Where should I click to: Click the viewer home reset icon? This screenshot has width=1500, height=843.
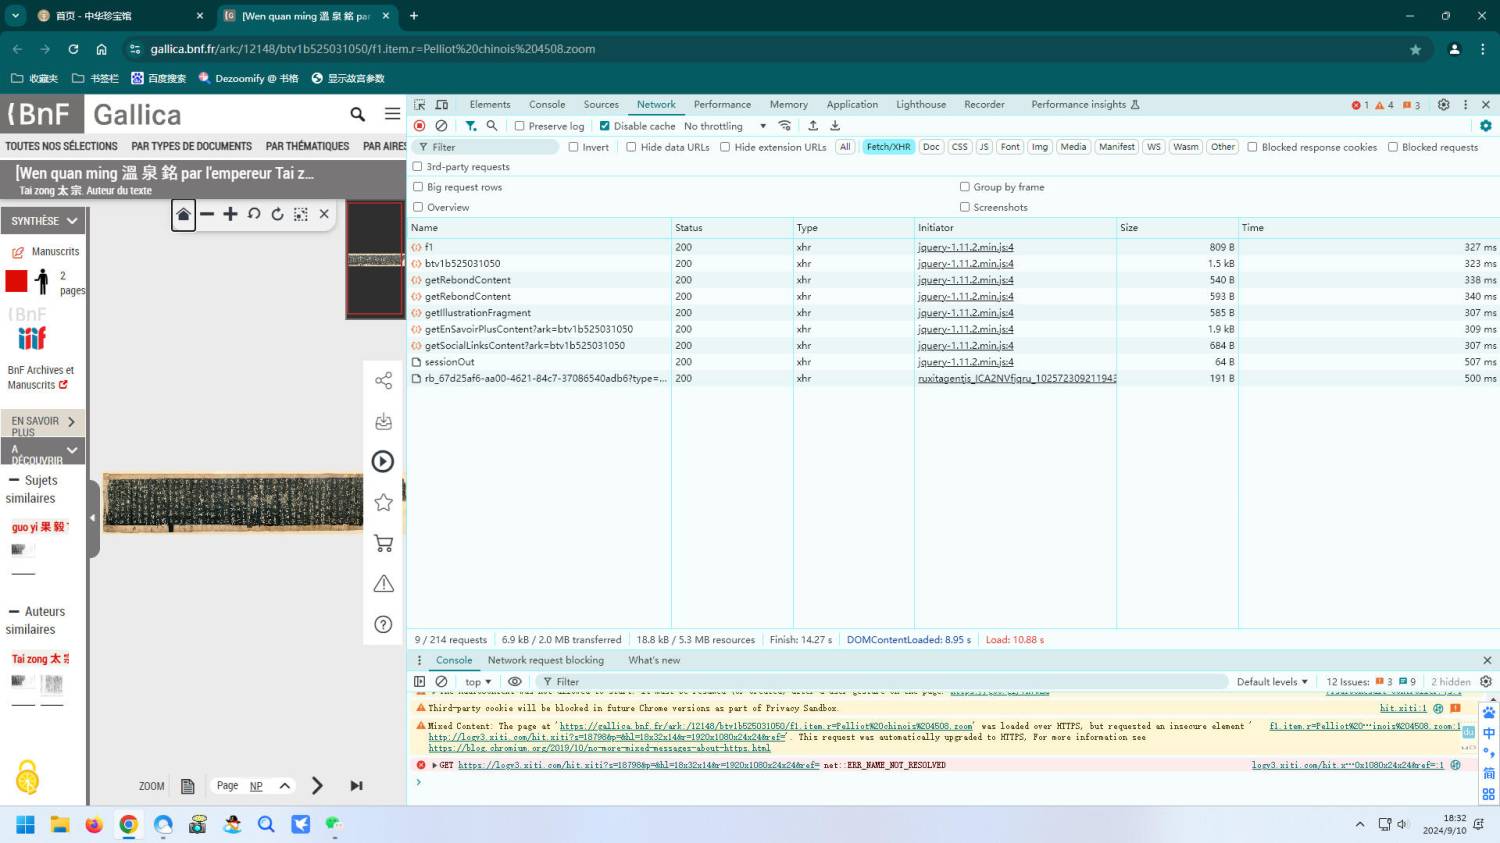[183, 214]
